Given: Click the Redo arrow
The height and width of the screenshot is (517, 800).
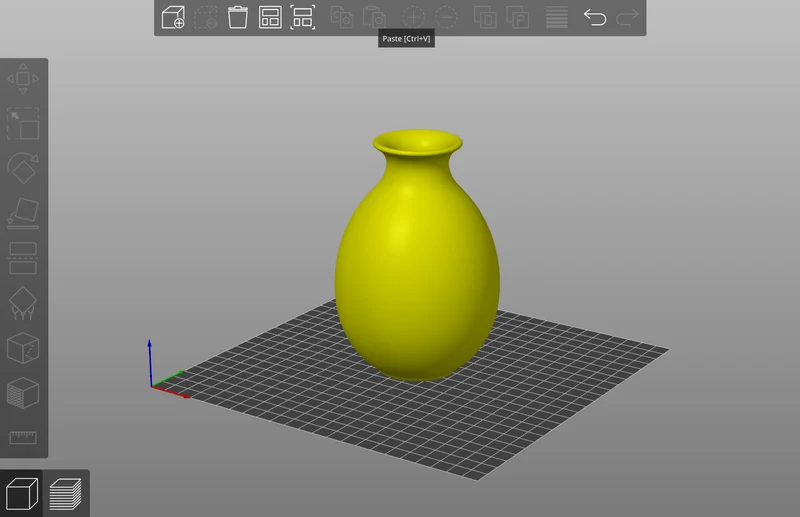Looking at the screenshot, I should (627, 17).
